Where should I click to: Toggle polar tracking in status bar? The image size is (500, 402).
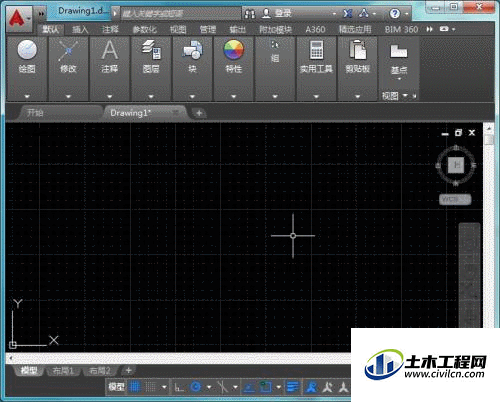(196, 387)
